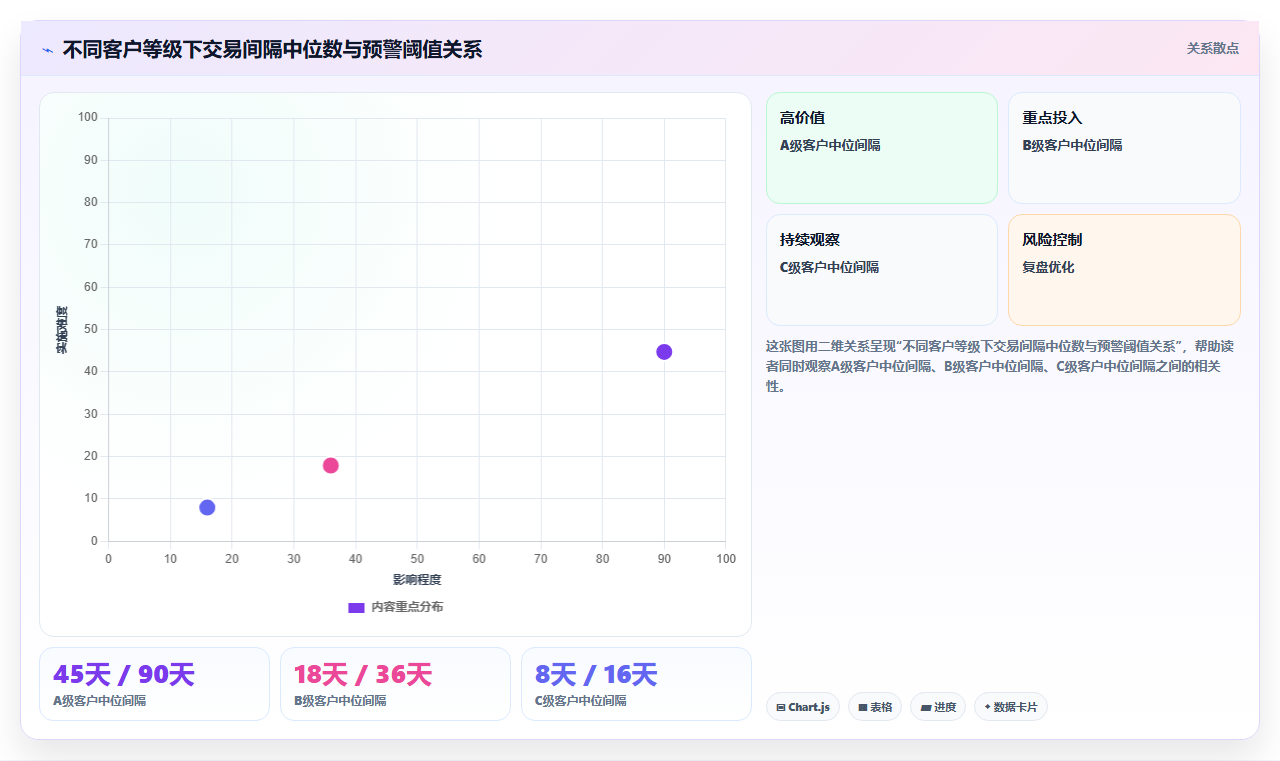The height and width of the screenshot is (761, 1280).
Task: Click the 实施难度 y-axis title
Action: pos(62,330)
